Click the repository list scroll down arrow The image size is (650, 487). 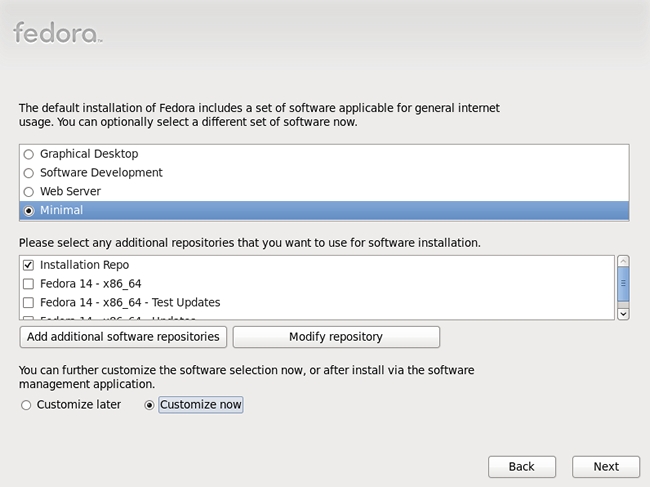pos(623,314)
